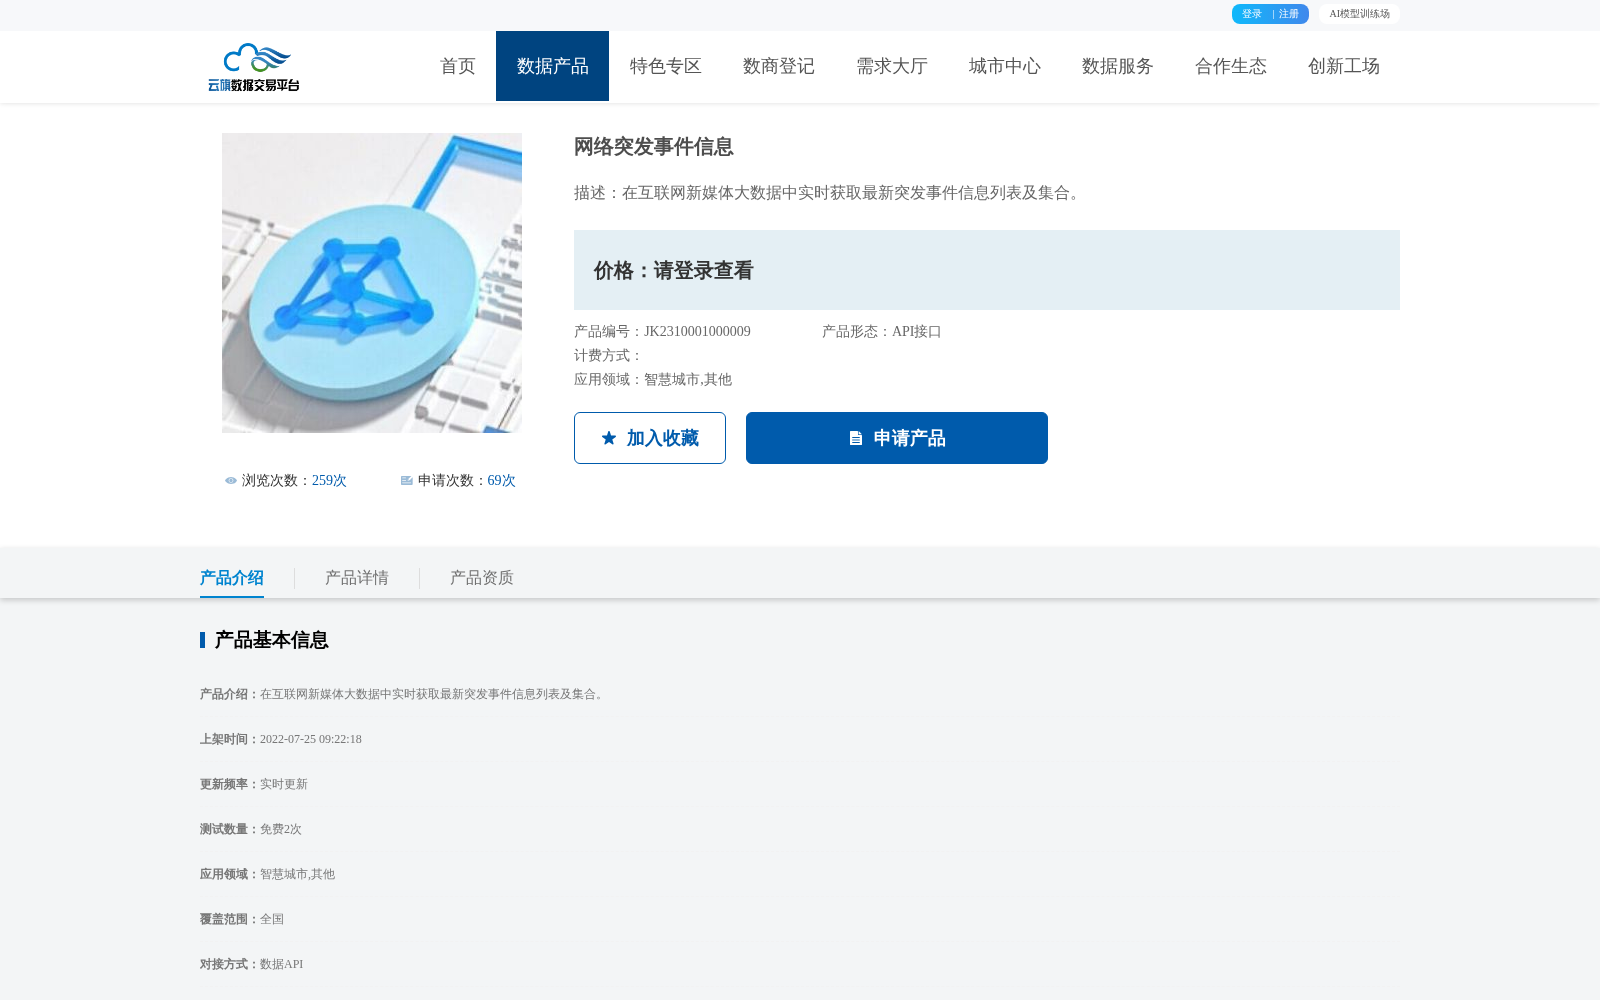Viewport: 1600px width, 1000px height.
Task: Click the icon beside 申请次数
Action: (x=407, y=481)
